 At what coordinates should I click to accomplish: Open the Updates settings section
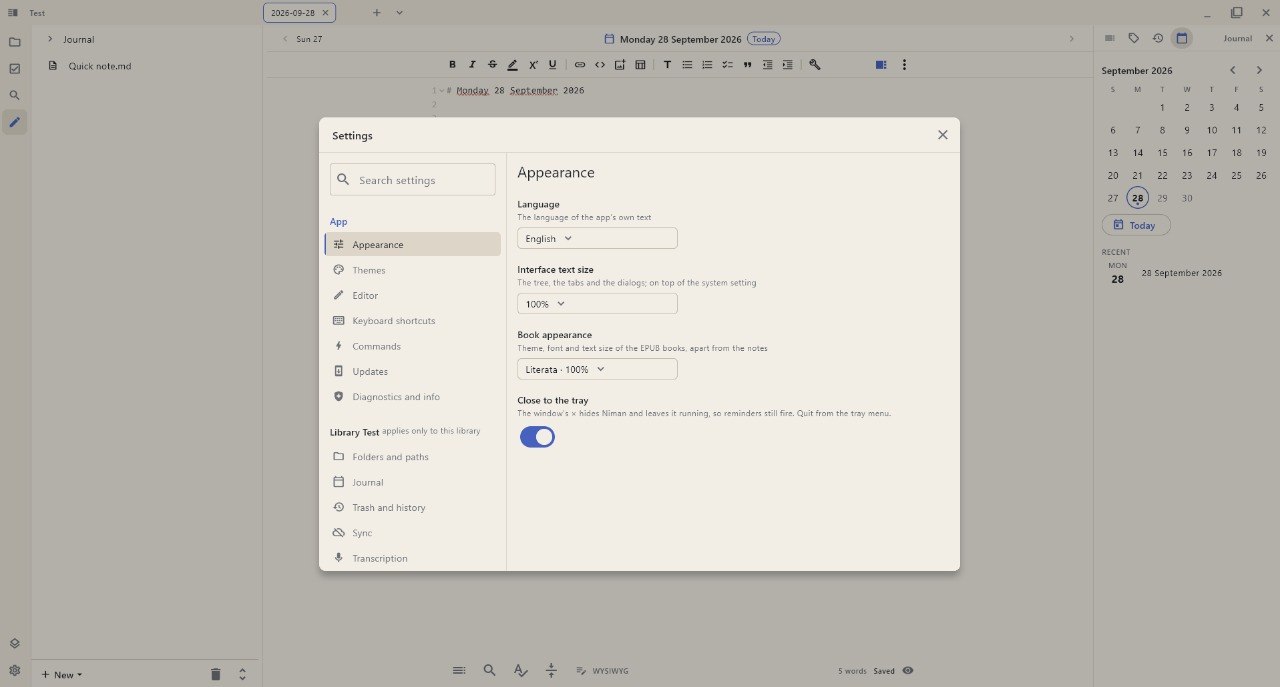(x=413, y=371)
